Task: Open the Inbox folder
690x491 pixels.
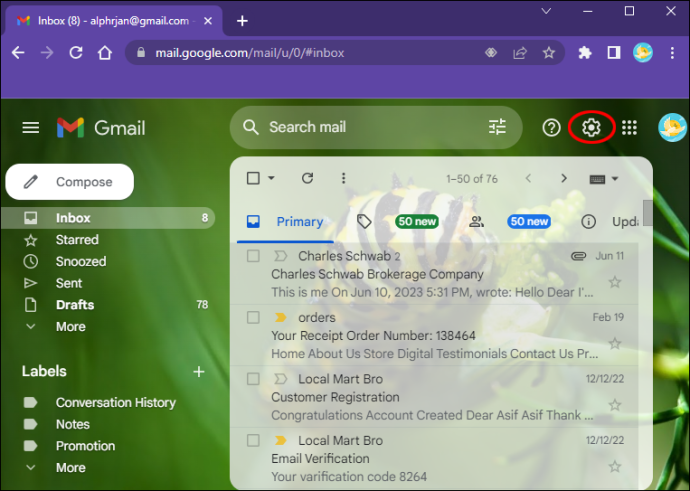Action: 108,218
